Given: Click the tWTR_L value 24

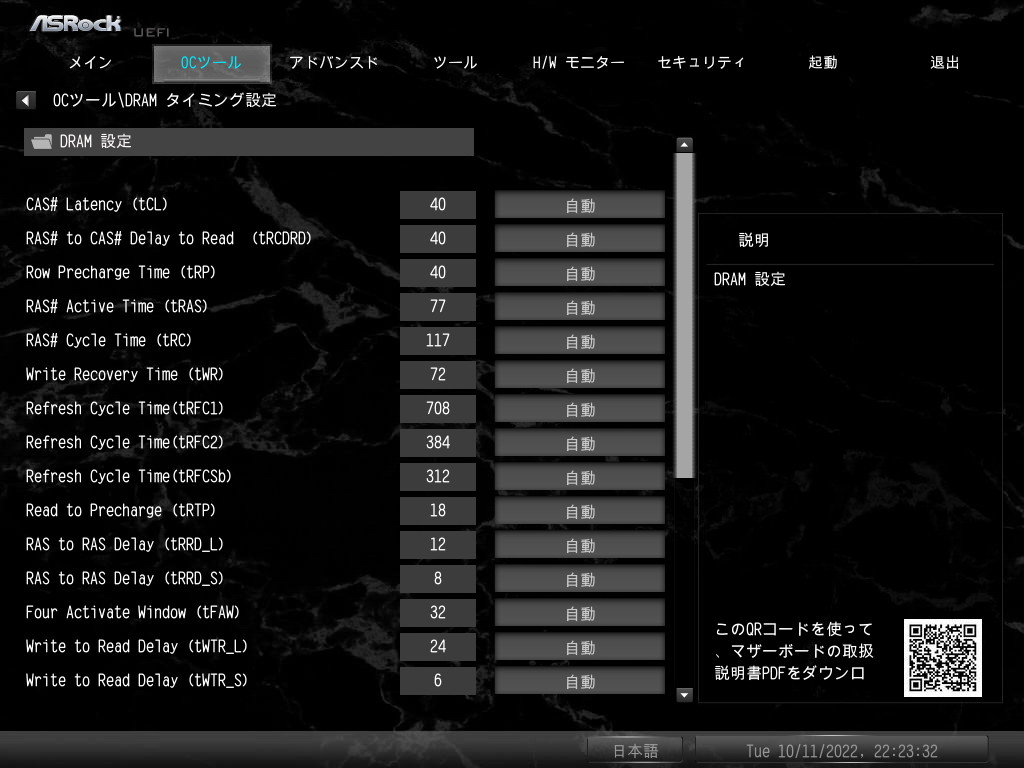Looking at the screenshot, I should [x=438, y=646].
